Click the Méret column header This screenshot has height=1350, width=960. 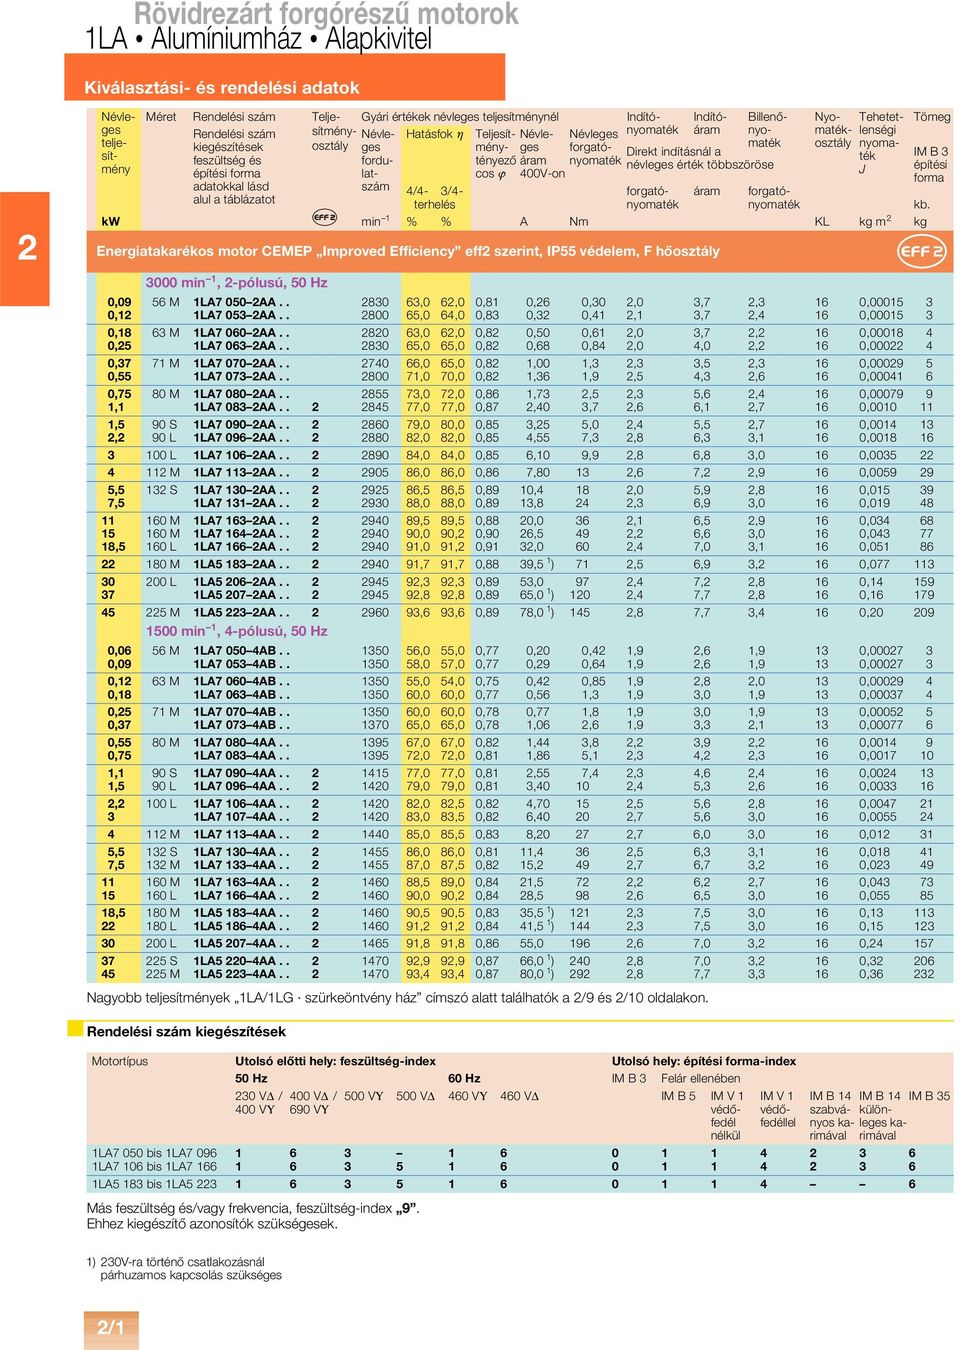161,117
